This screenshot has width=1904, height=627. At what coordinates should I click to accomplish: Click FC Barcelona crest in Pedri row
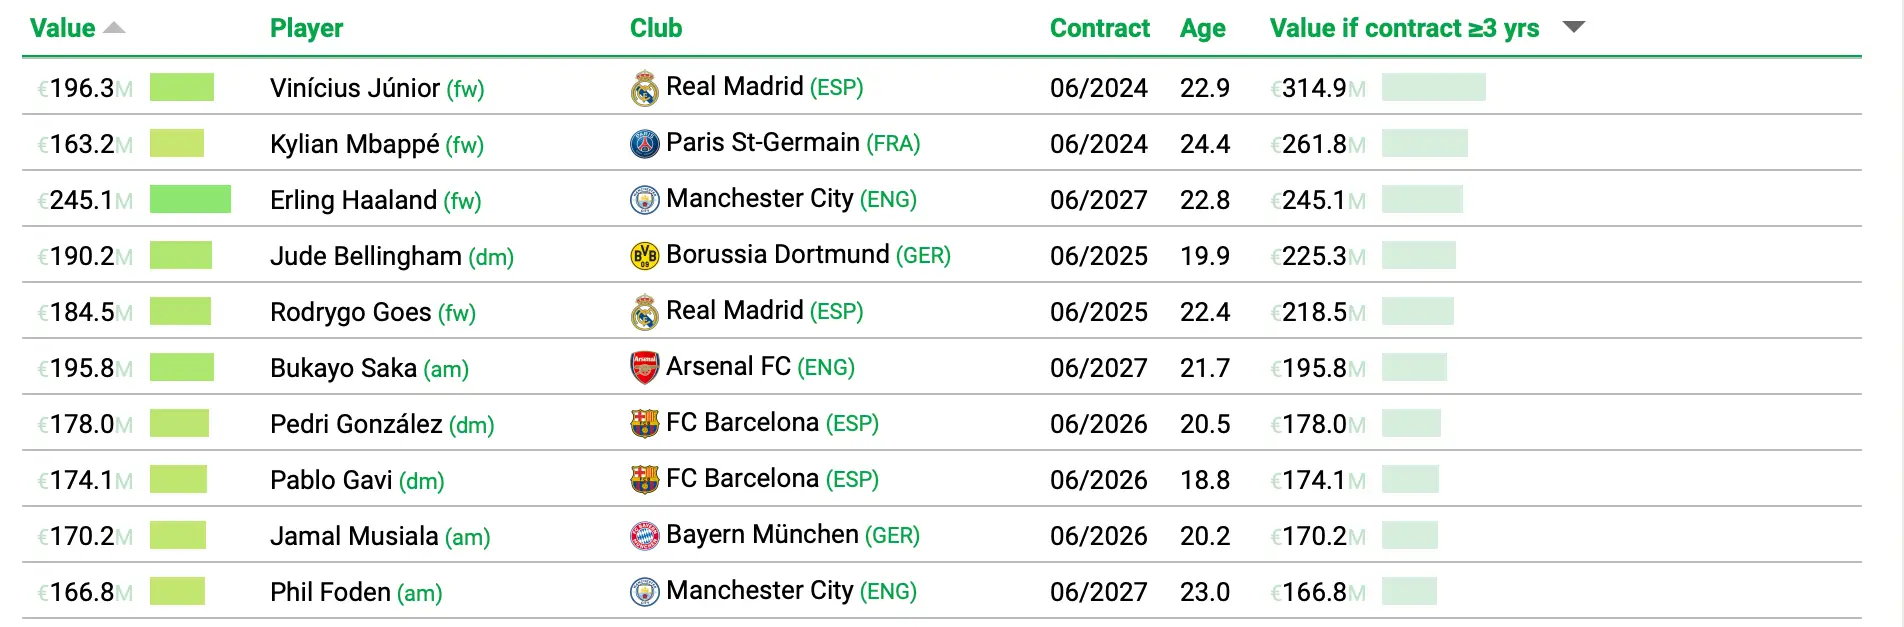coord(645,424)
